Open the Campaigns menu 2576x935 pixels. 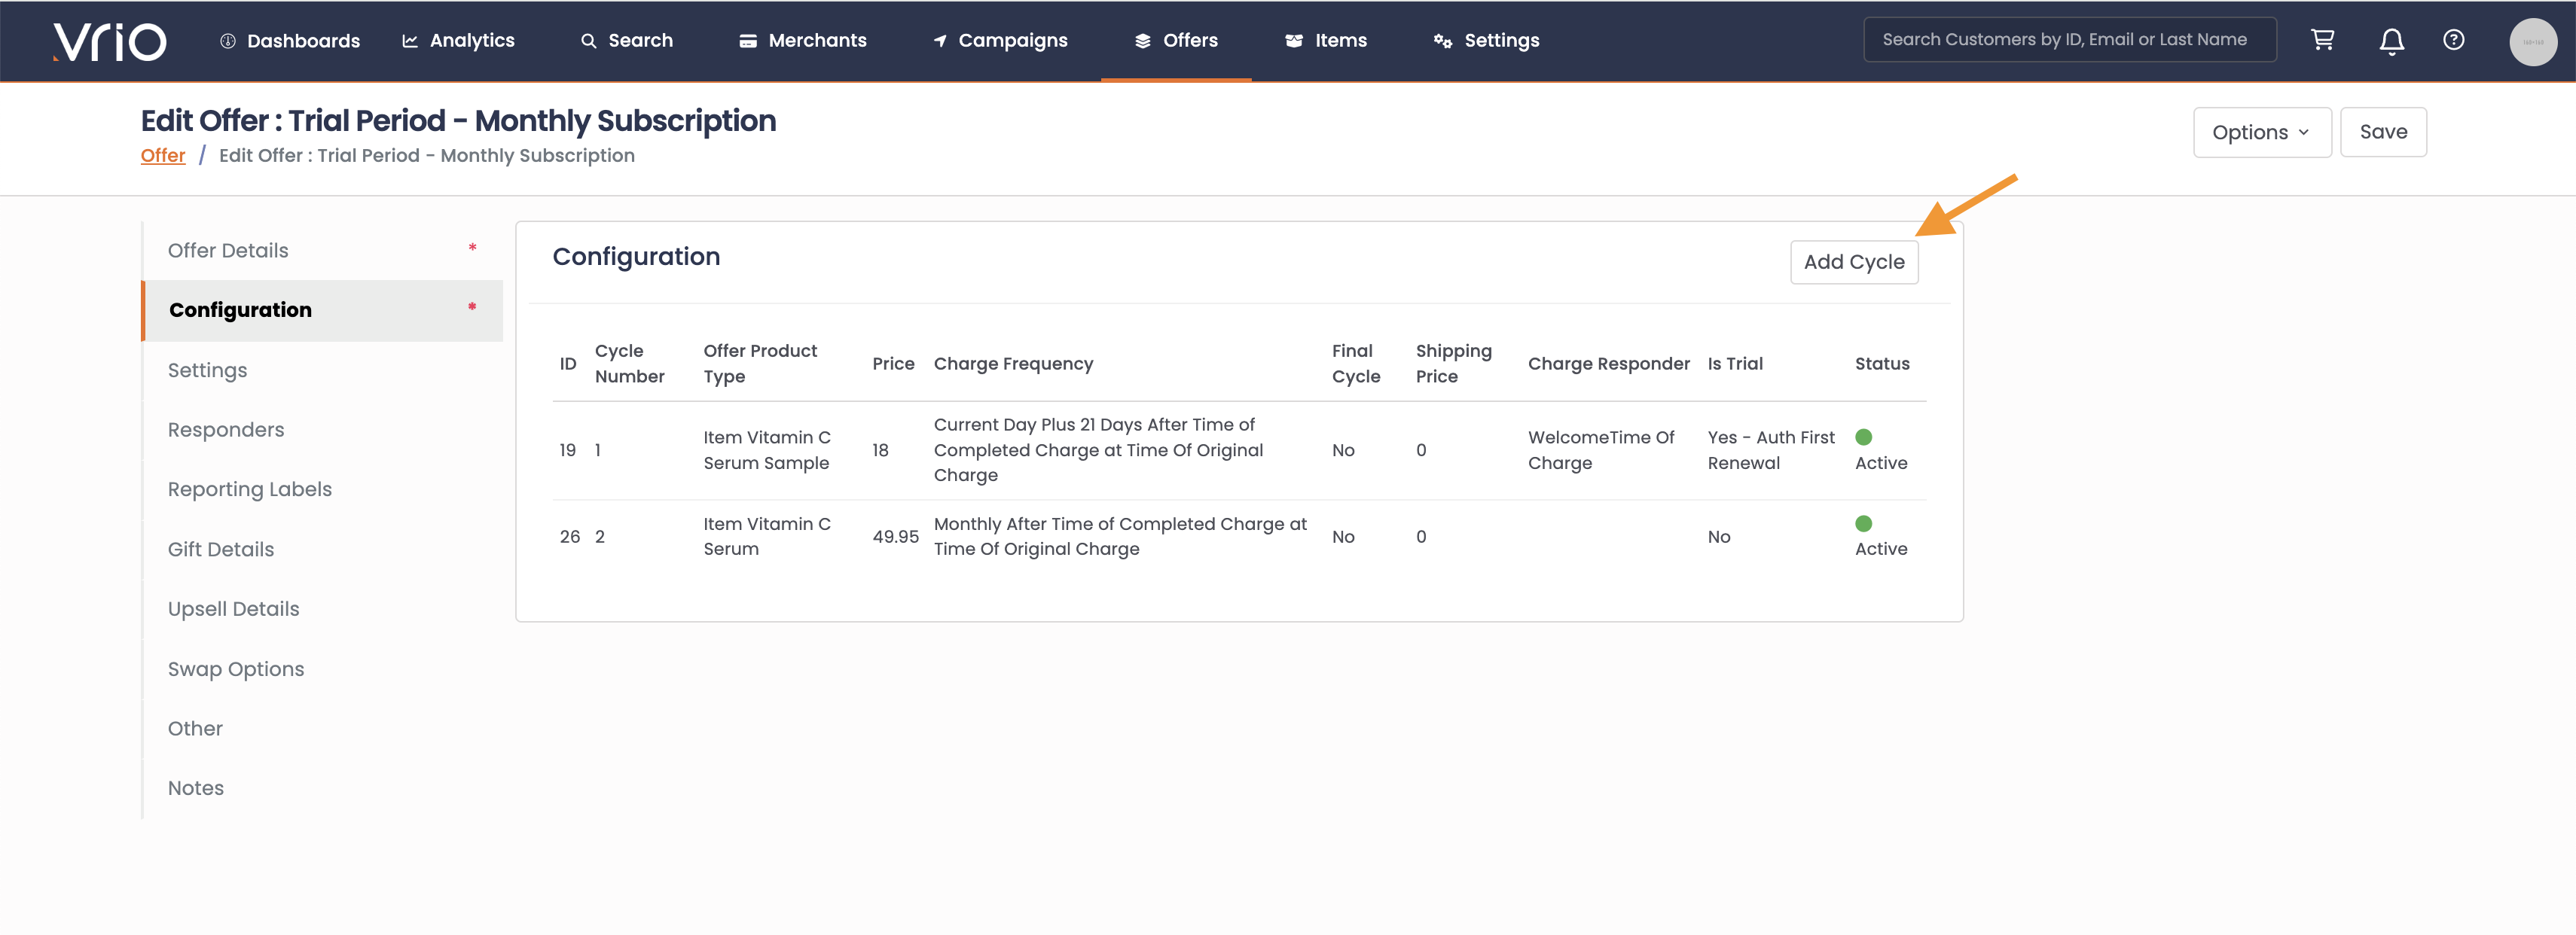[1000, 41]
